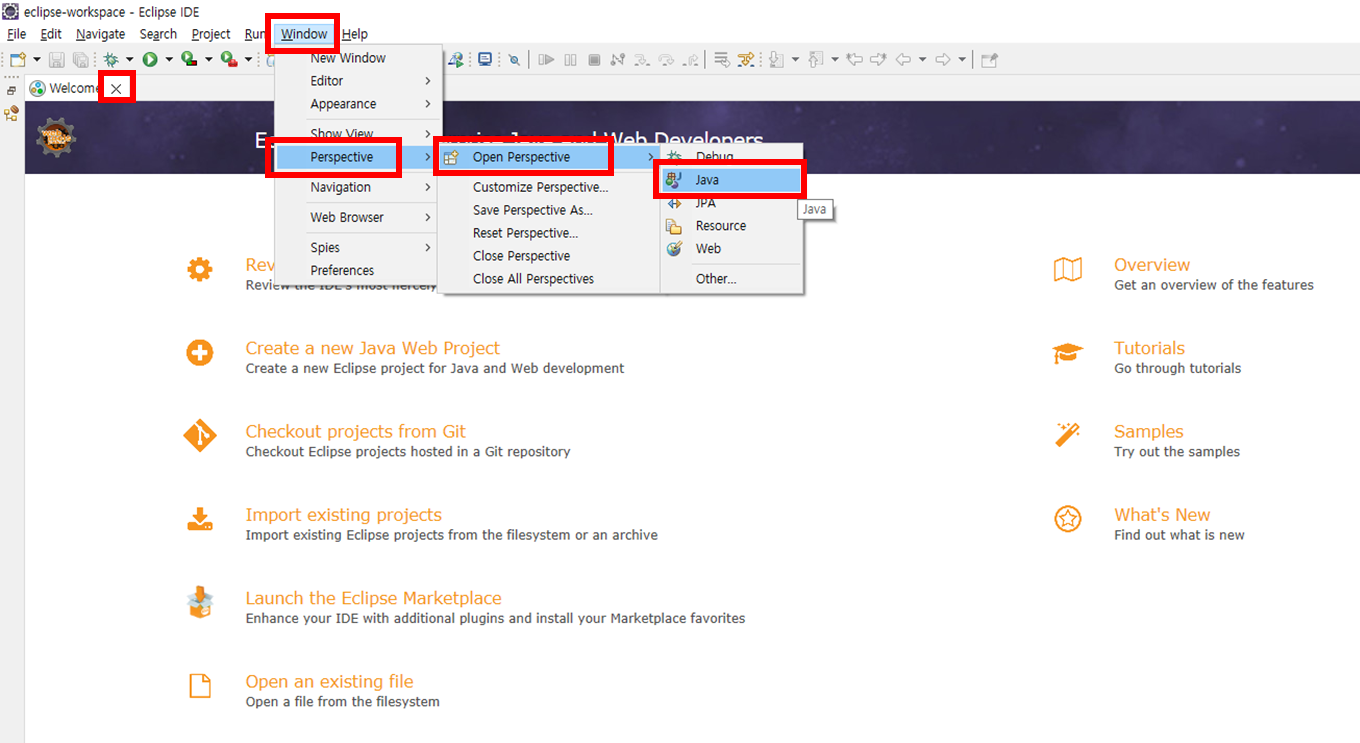Click the Terminate stop icon
1360x743 pixels.
(x=594, y=60)
